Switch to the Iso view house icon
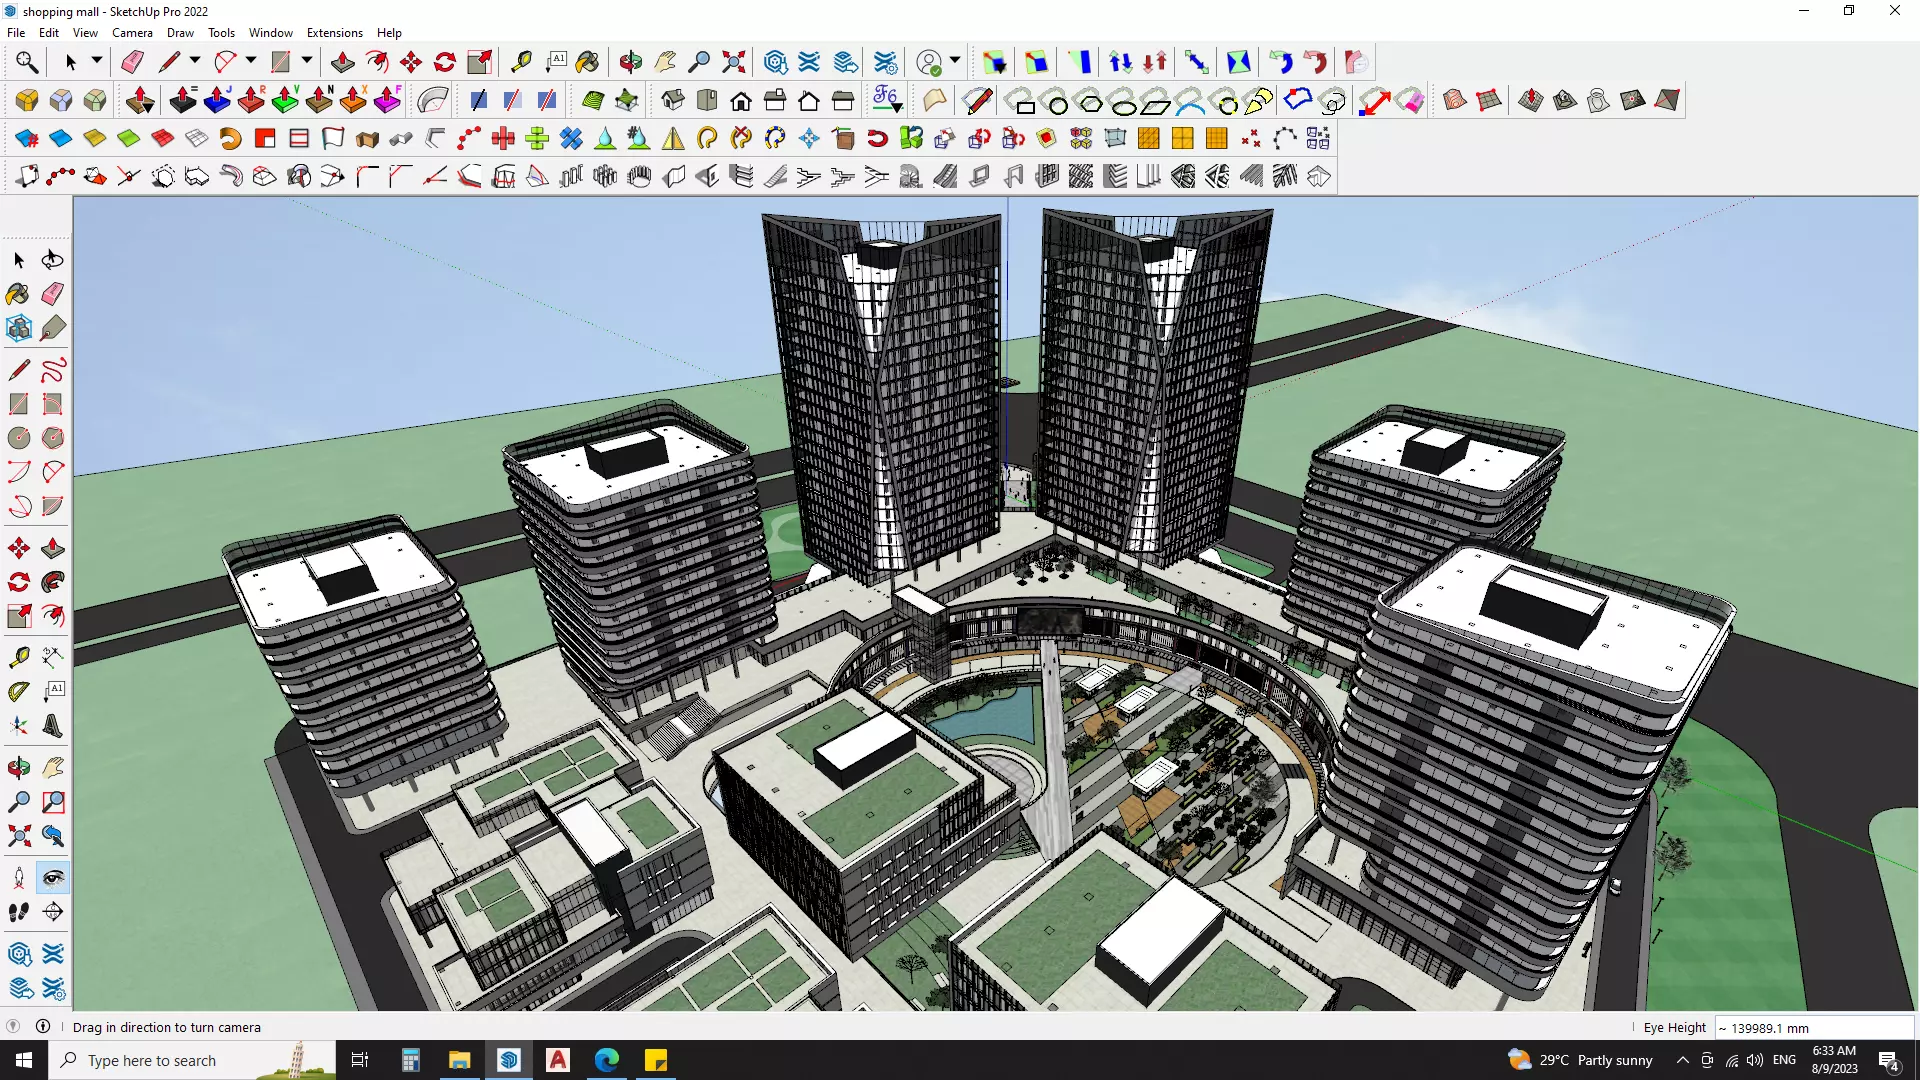Screen dimensions: 1920x1080 (x=673, y=100)
